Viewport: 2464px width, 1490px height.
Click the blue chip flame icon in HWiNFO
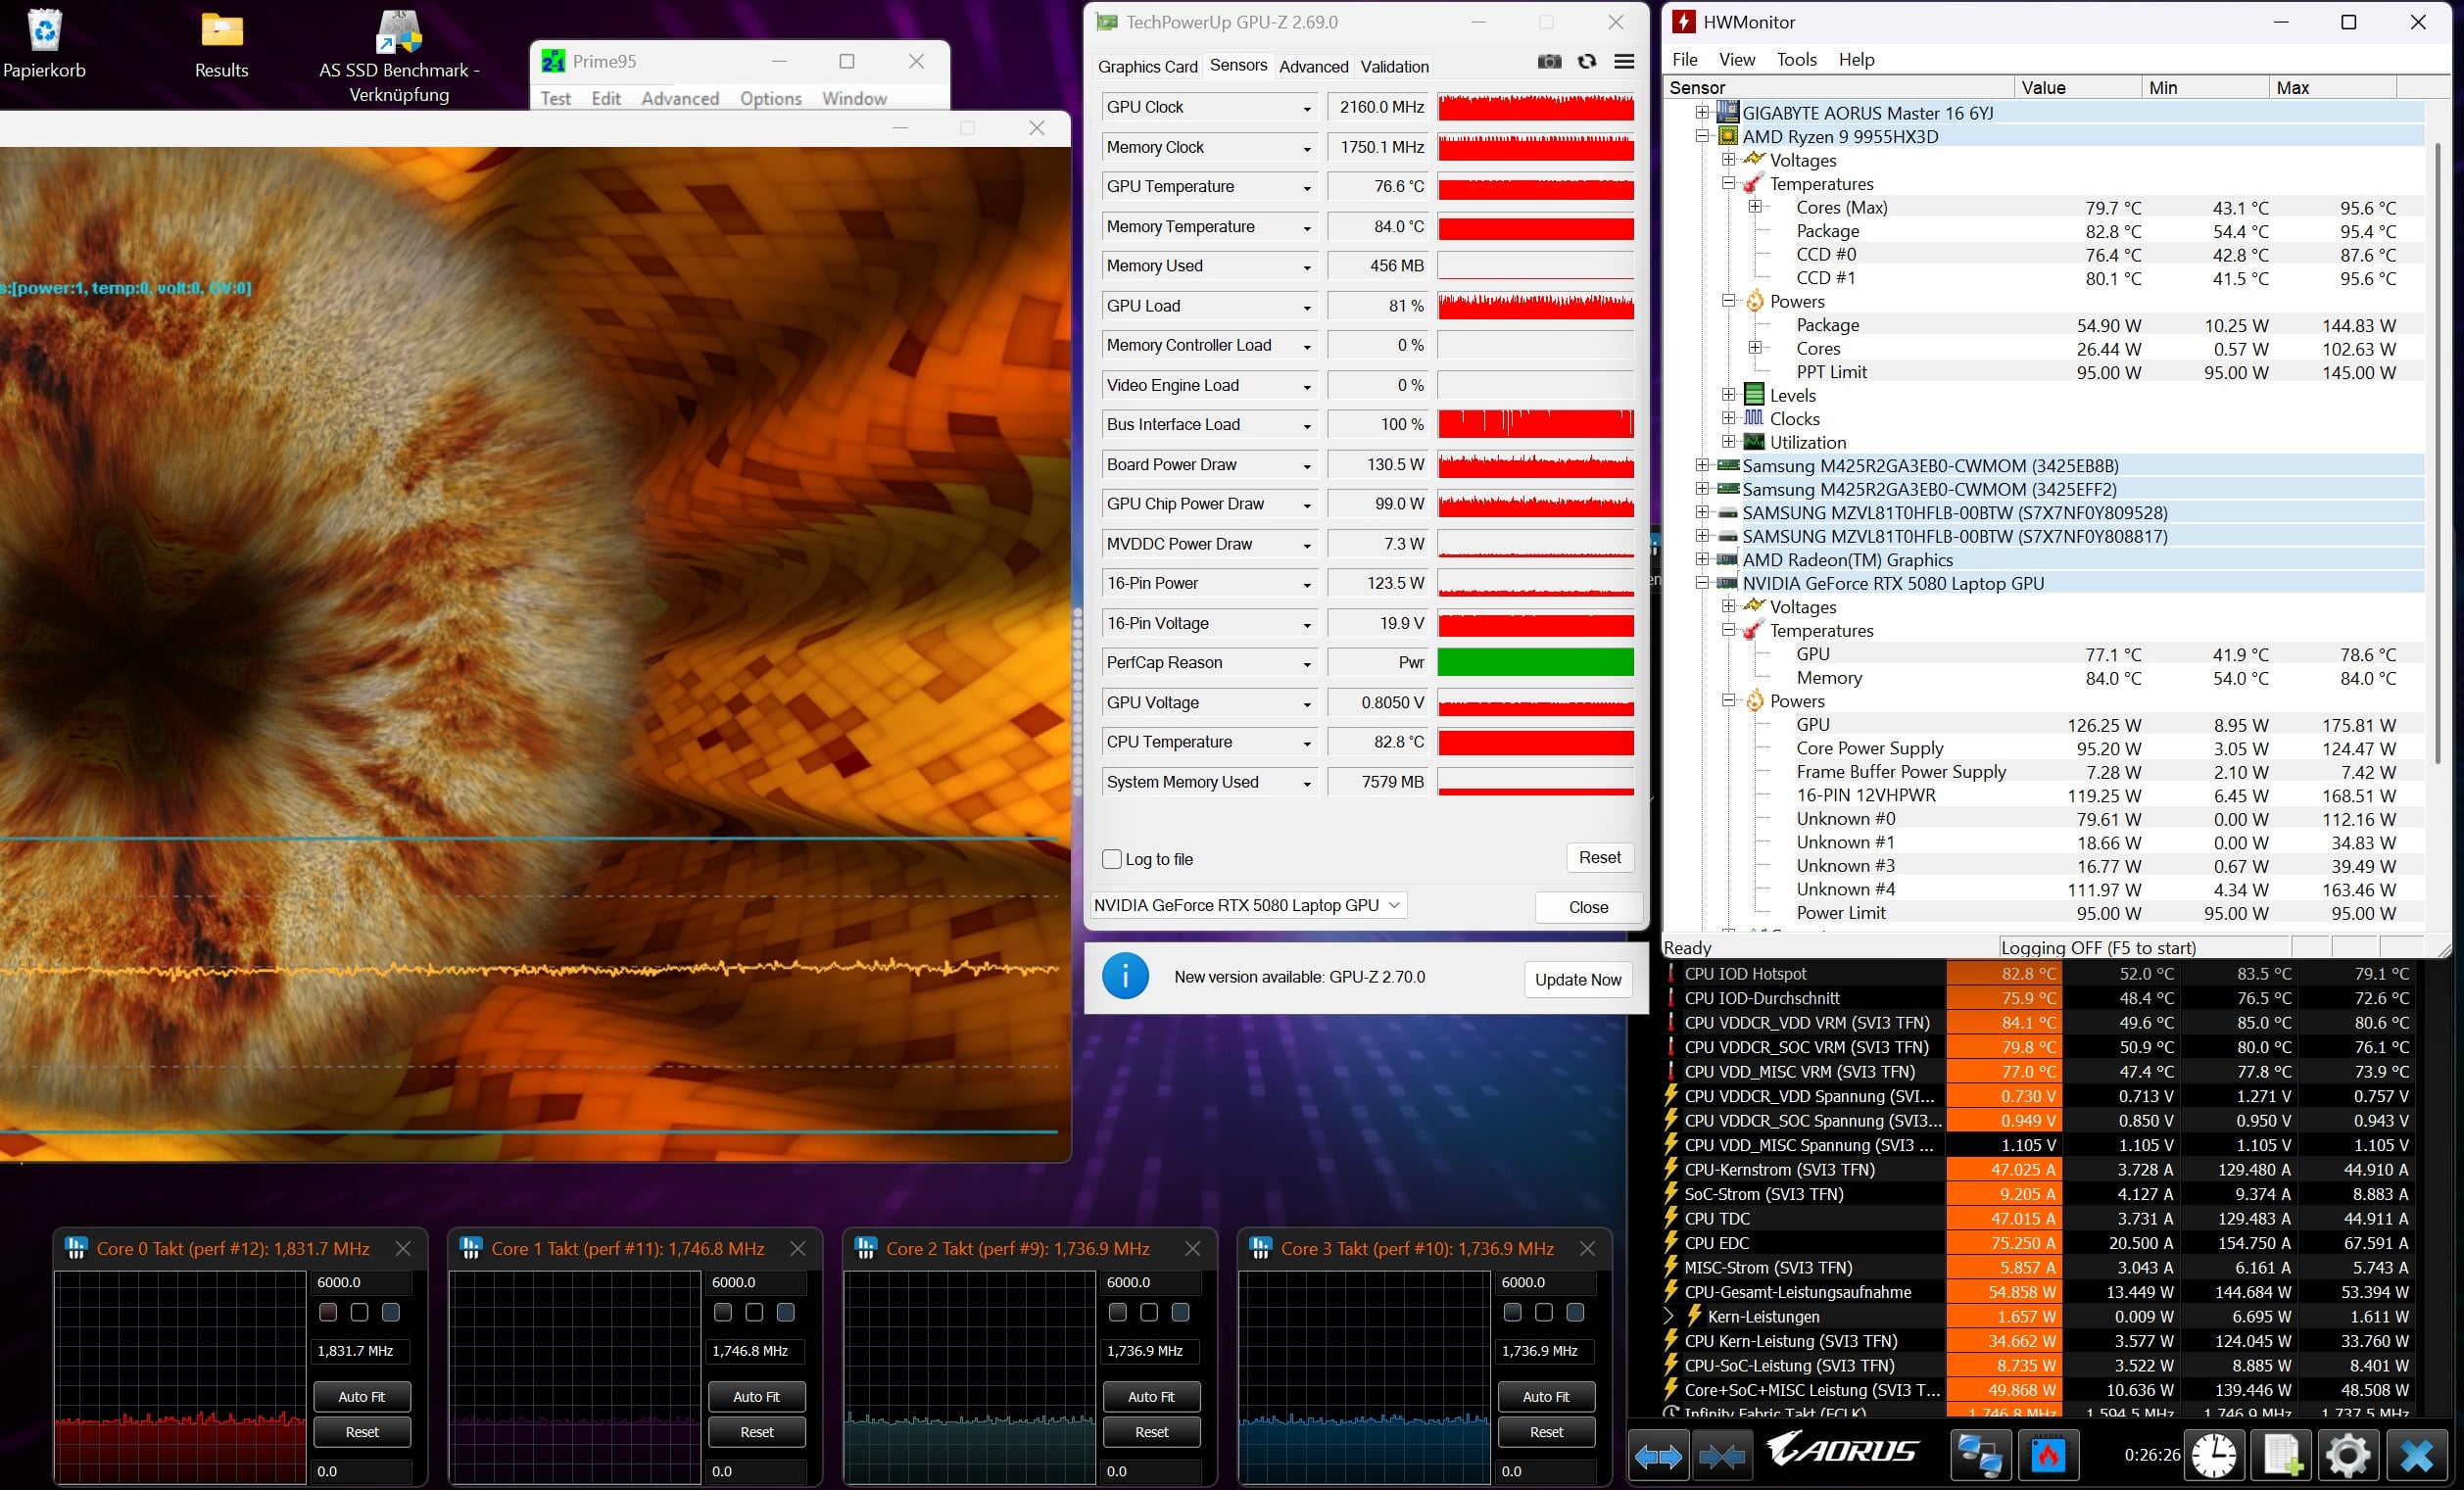click(2047, 1455)
